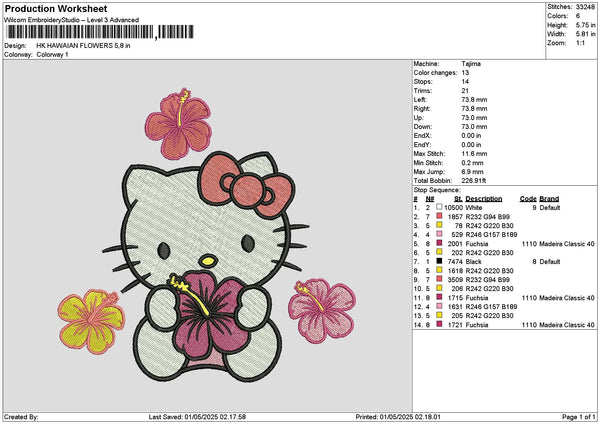Select the Max Stitch value 11.6 mm
600x424 pixels.
tap(474, 153)
